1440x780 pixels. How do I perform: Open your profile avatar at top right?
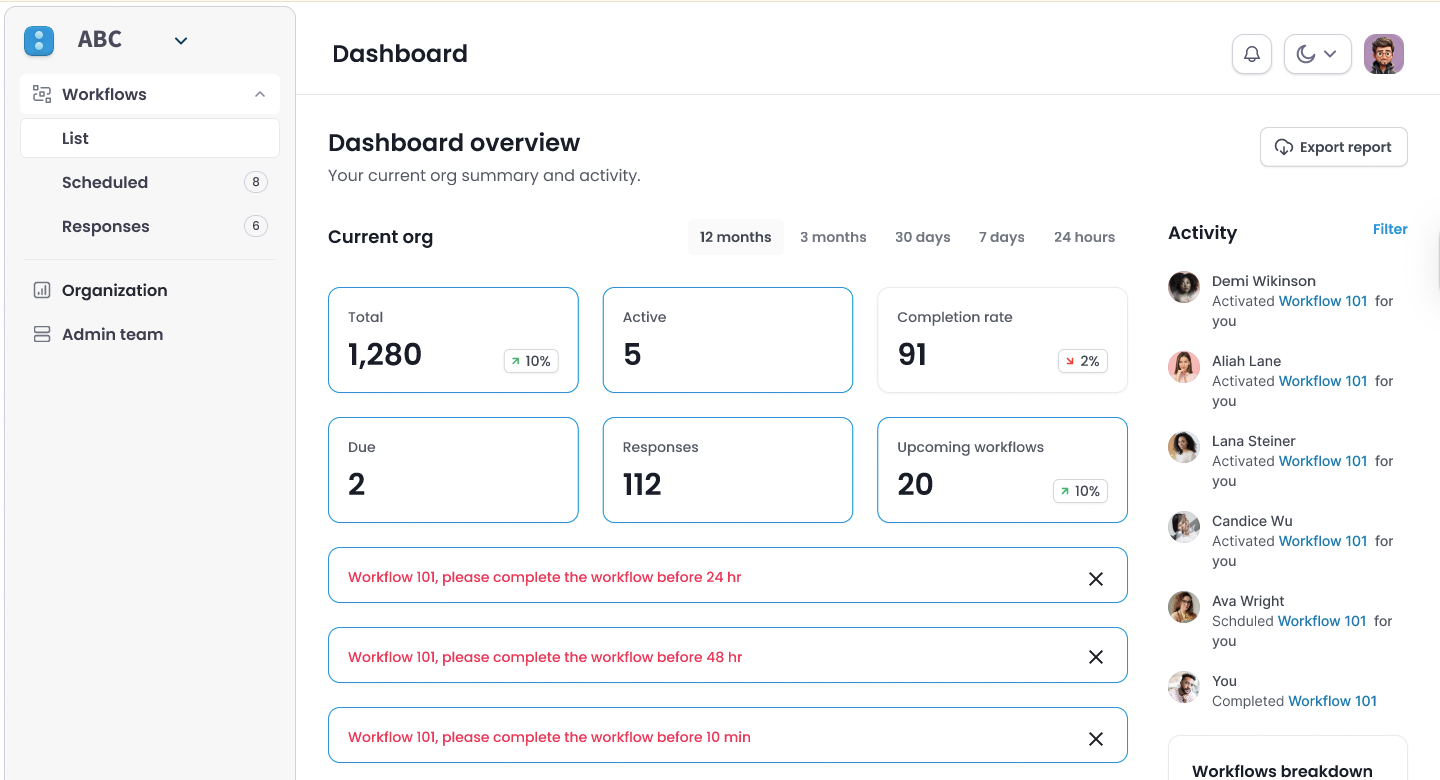pos(1384,54)
